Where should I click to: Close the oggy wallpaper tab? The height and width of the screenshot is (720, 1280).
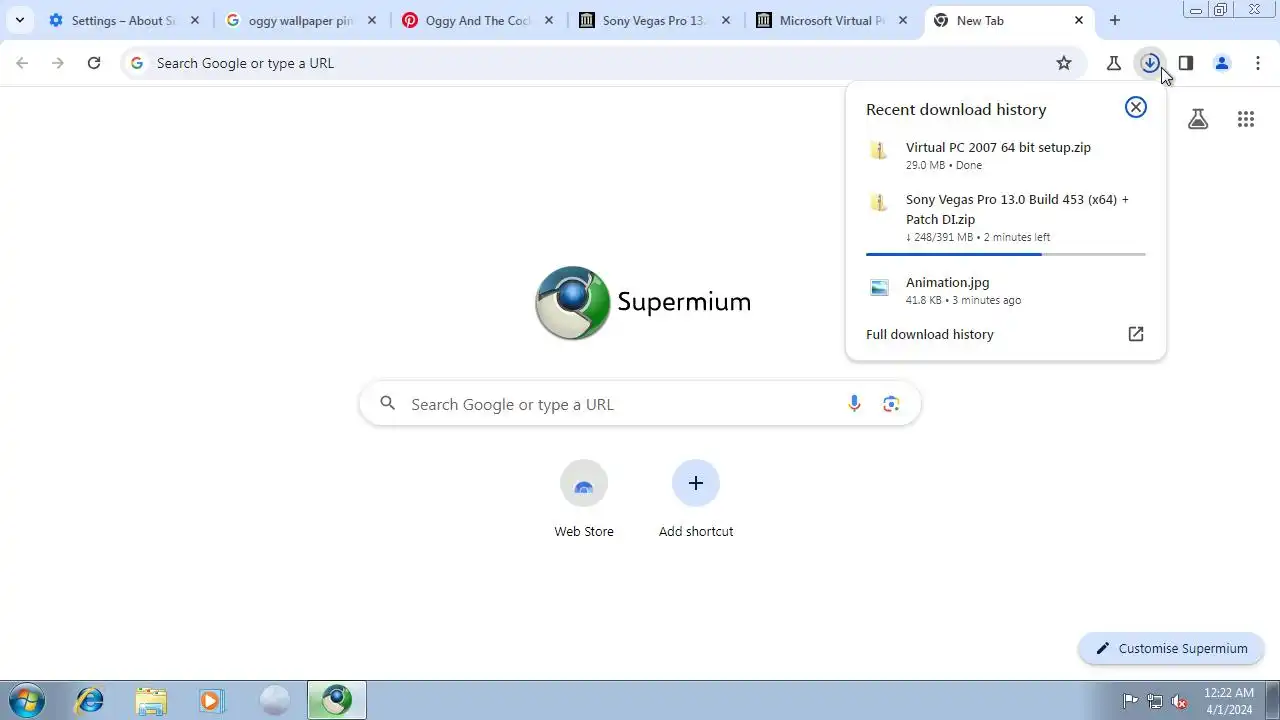(x=372, y=20)
